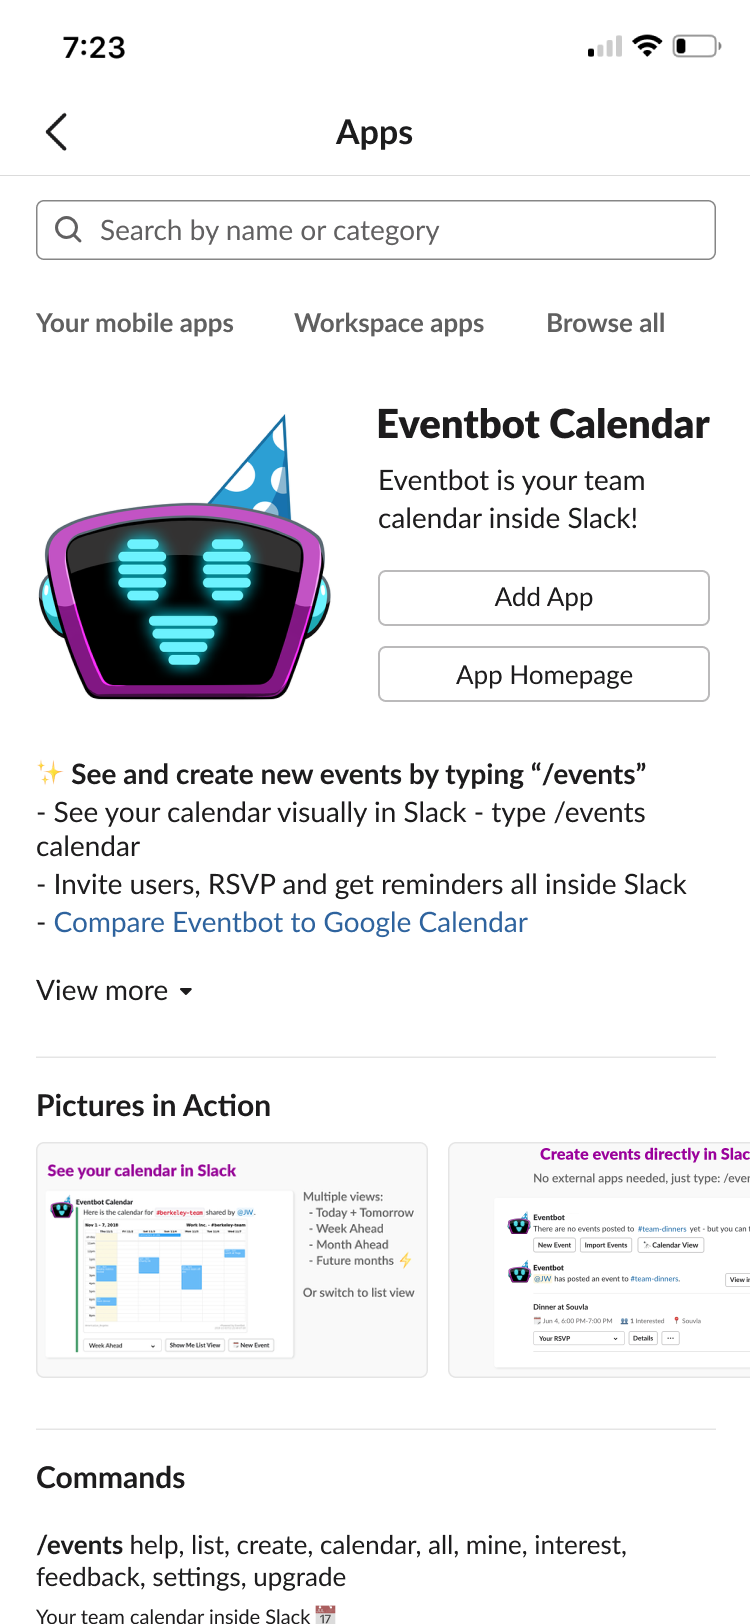
Task: Tap the calendar emoji after Slack text
Action: pos(325,1614)
